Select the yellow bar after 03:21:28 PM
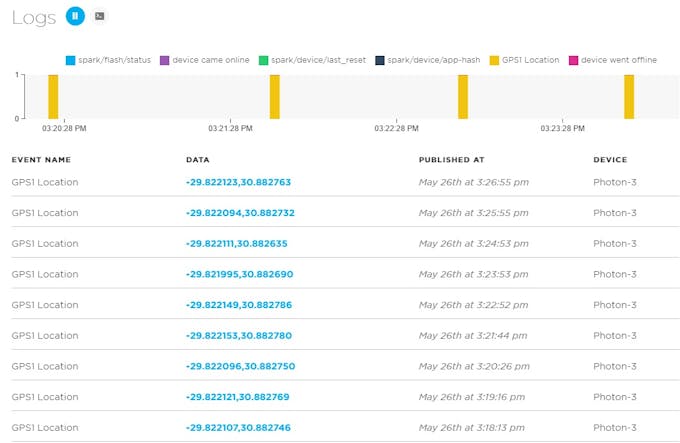 click(x=275, y=97)
